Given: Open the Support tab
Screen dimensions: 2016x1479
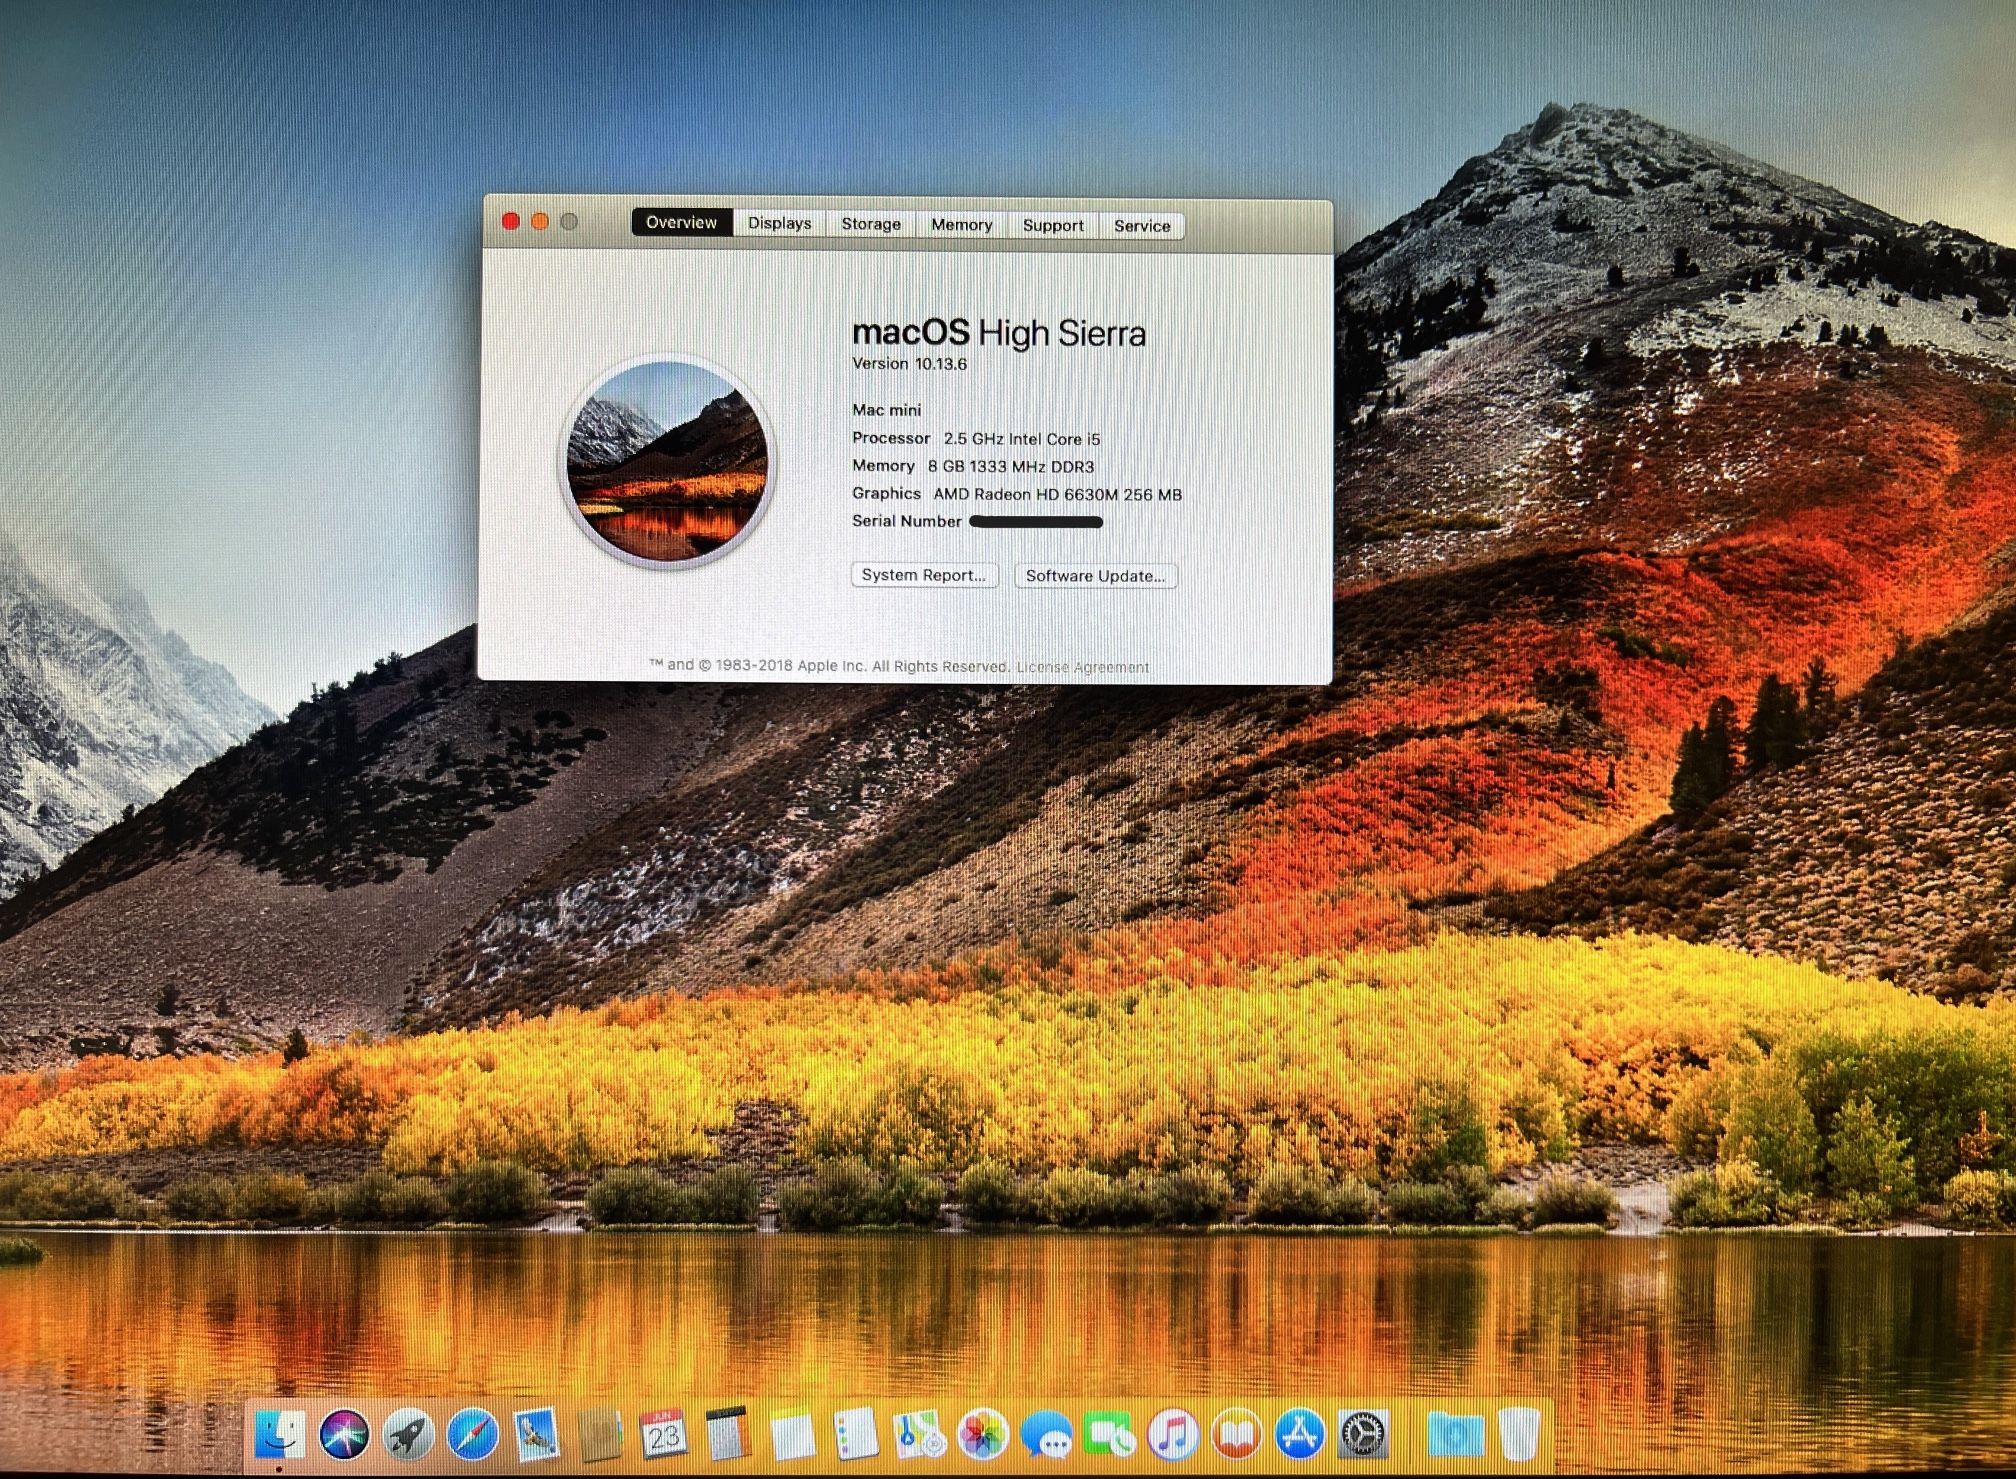Looking at the screenshot, I should [1053, 226].
